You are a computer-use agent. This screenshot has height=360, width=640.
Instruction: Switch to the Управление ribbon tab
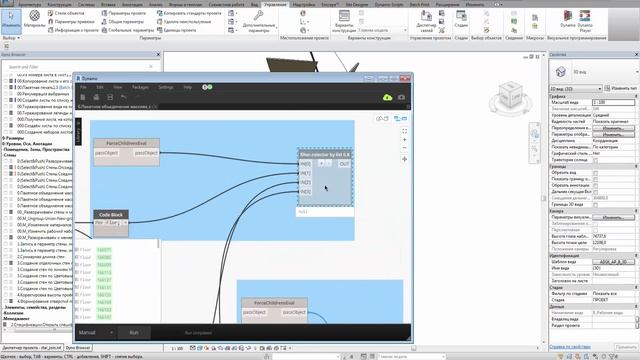[x=275, y=4]
